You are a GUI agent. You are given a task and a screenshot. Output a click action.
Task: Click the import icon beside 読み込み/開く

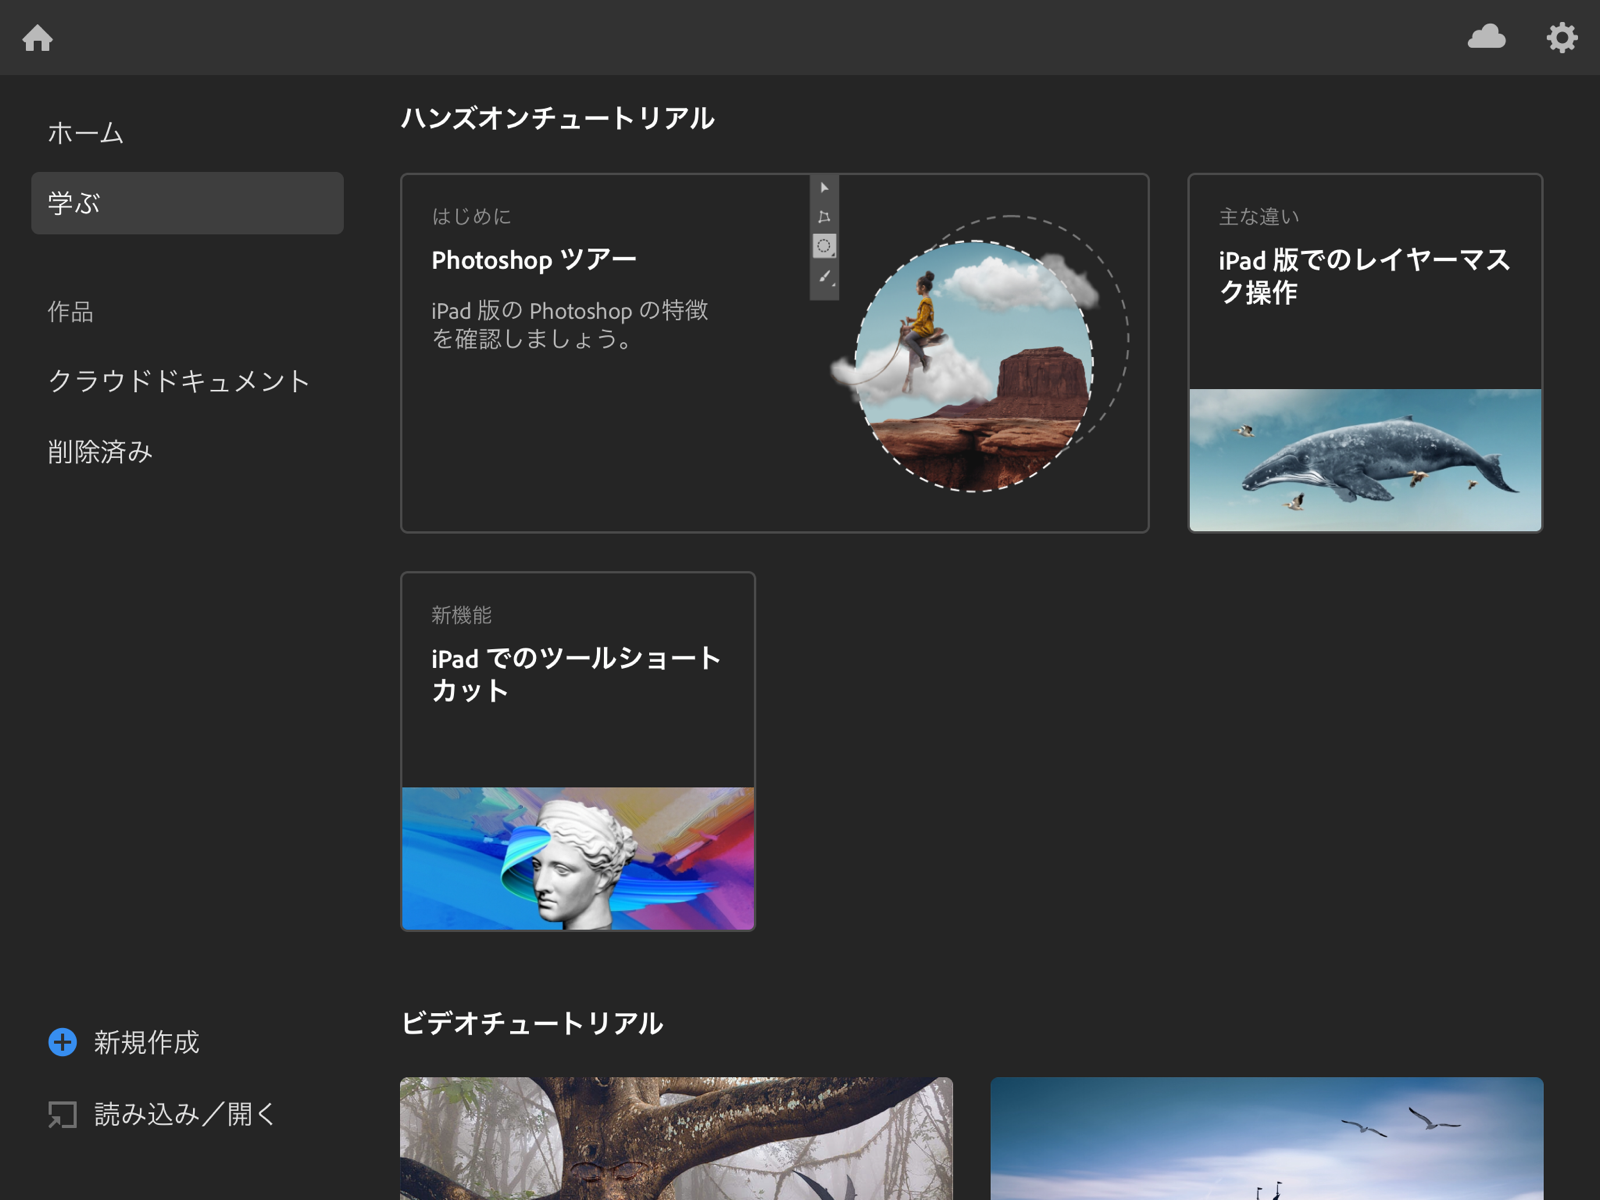point(62,1114)
